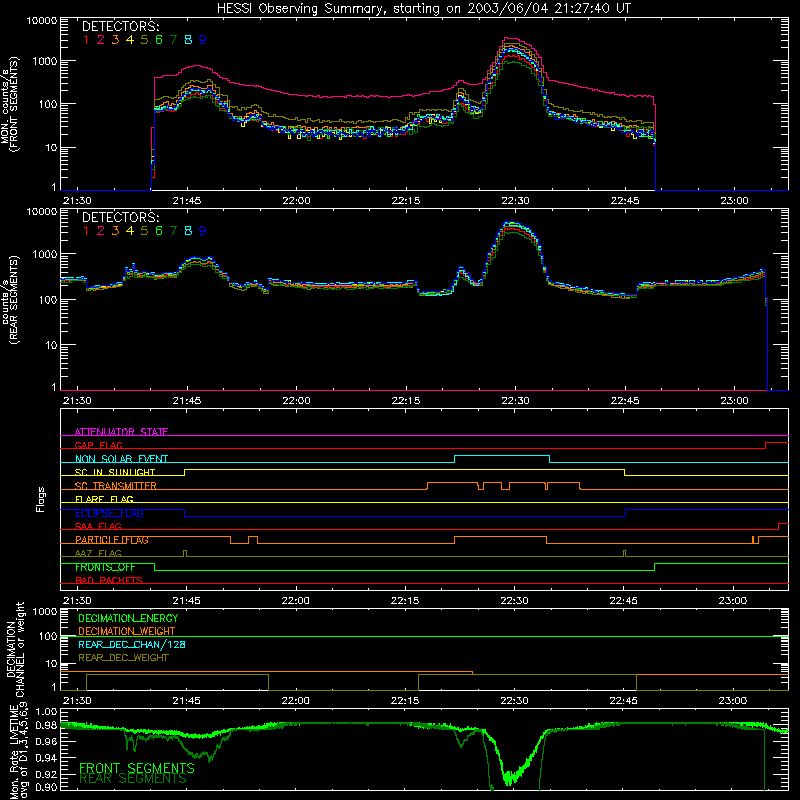
Task: Select olive detector 5 in rear segments legend
Action: click(x=144, y=231)
